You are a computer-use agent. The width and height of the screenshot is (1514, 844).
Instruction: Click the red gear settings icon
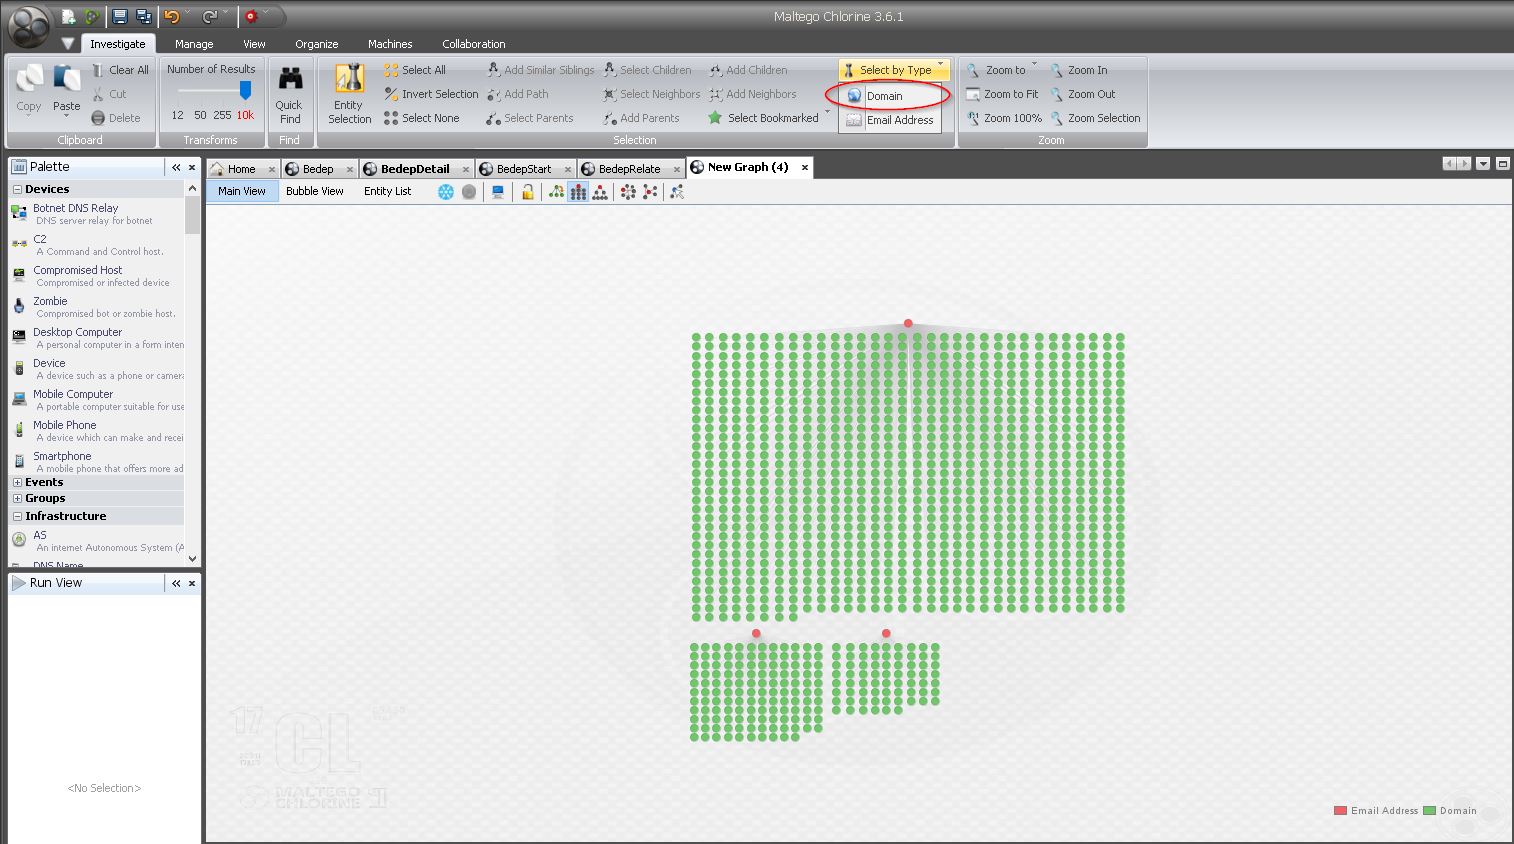pyautogui.click(x=251, y=17)
